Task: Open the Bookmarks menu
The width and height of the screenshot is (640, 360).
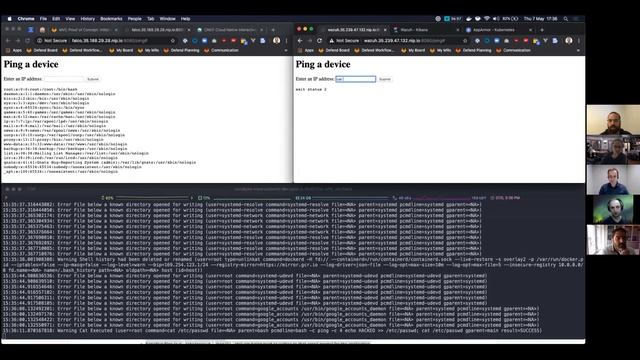Action: pyautogui.click(x=111, y=19)
